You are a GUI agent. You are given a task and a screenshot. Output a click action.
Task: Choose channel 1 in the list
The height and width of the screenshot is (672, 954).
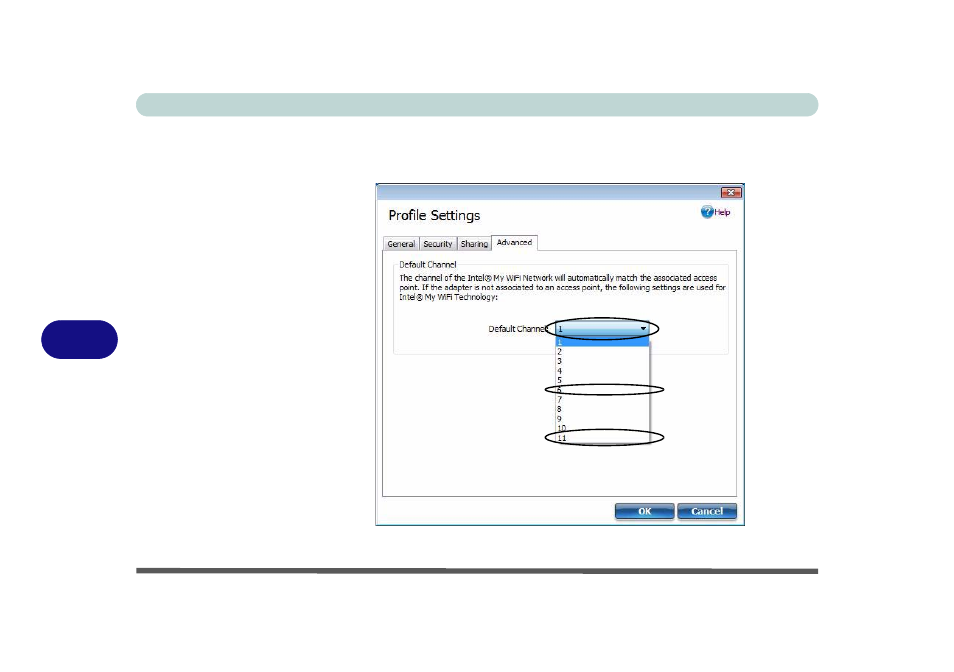click(x=602, y=342)
